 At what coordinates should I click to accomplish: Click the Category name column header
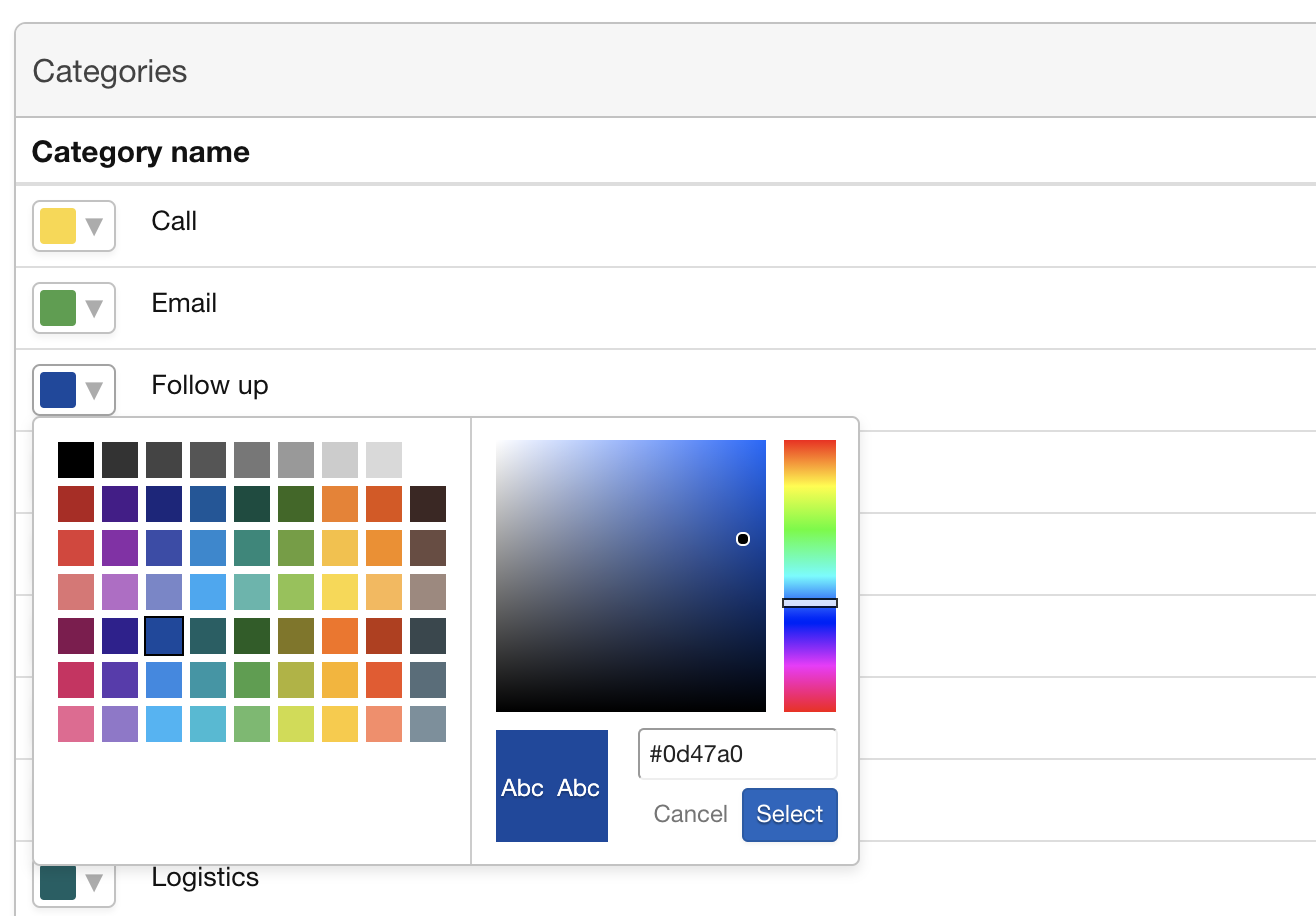141,152
